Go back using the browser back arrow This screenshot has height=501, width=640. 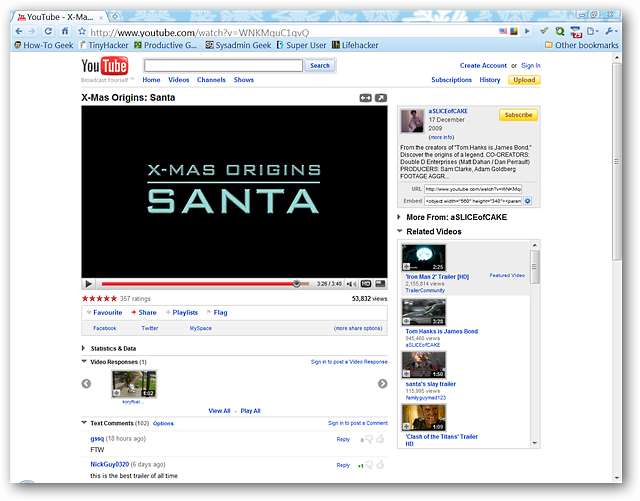tap(17, 32)
